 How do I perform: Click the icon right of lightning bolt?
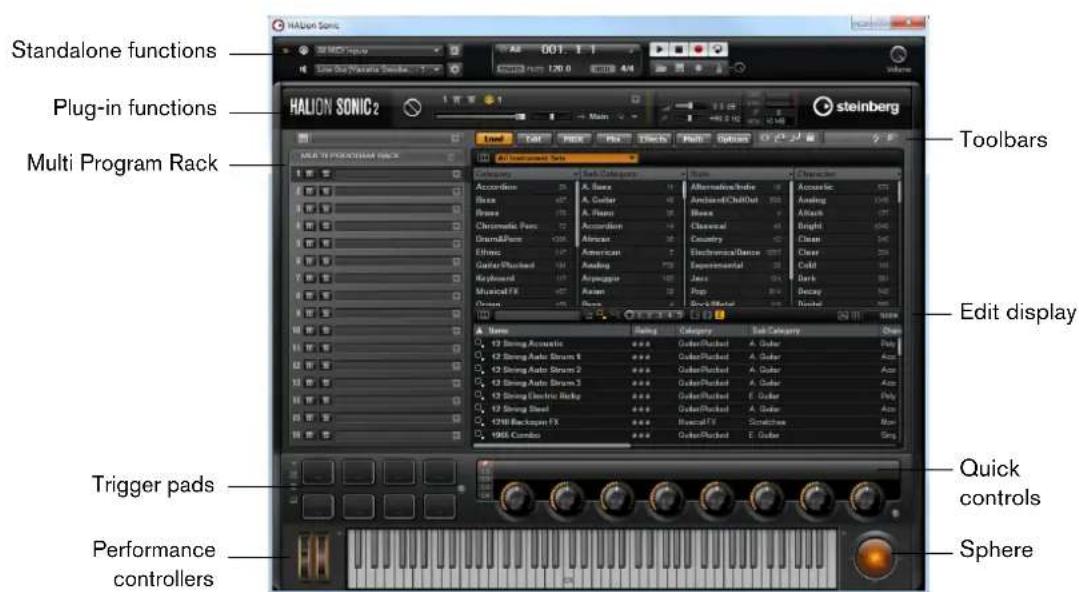coord(890,138)
